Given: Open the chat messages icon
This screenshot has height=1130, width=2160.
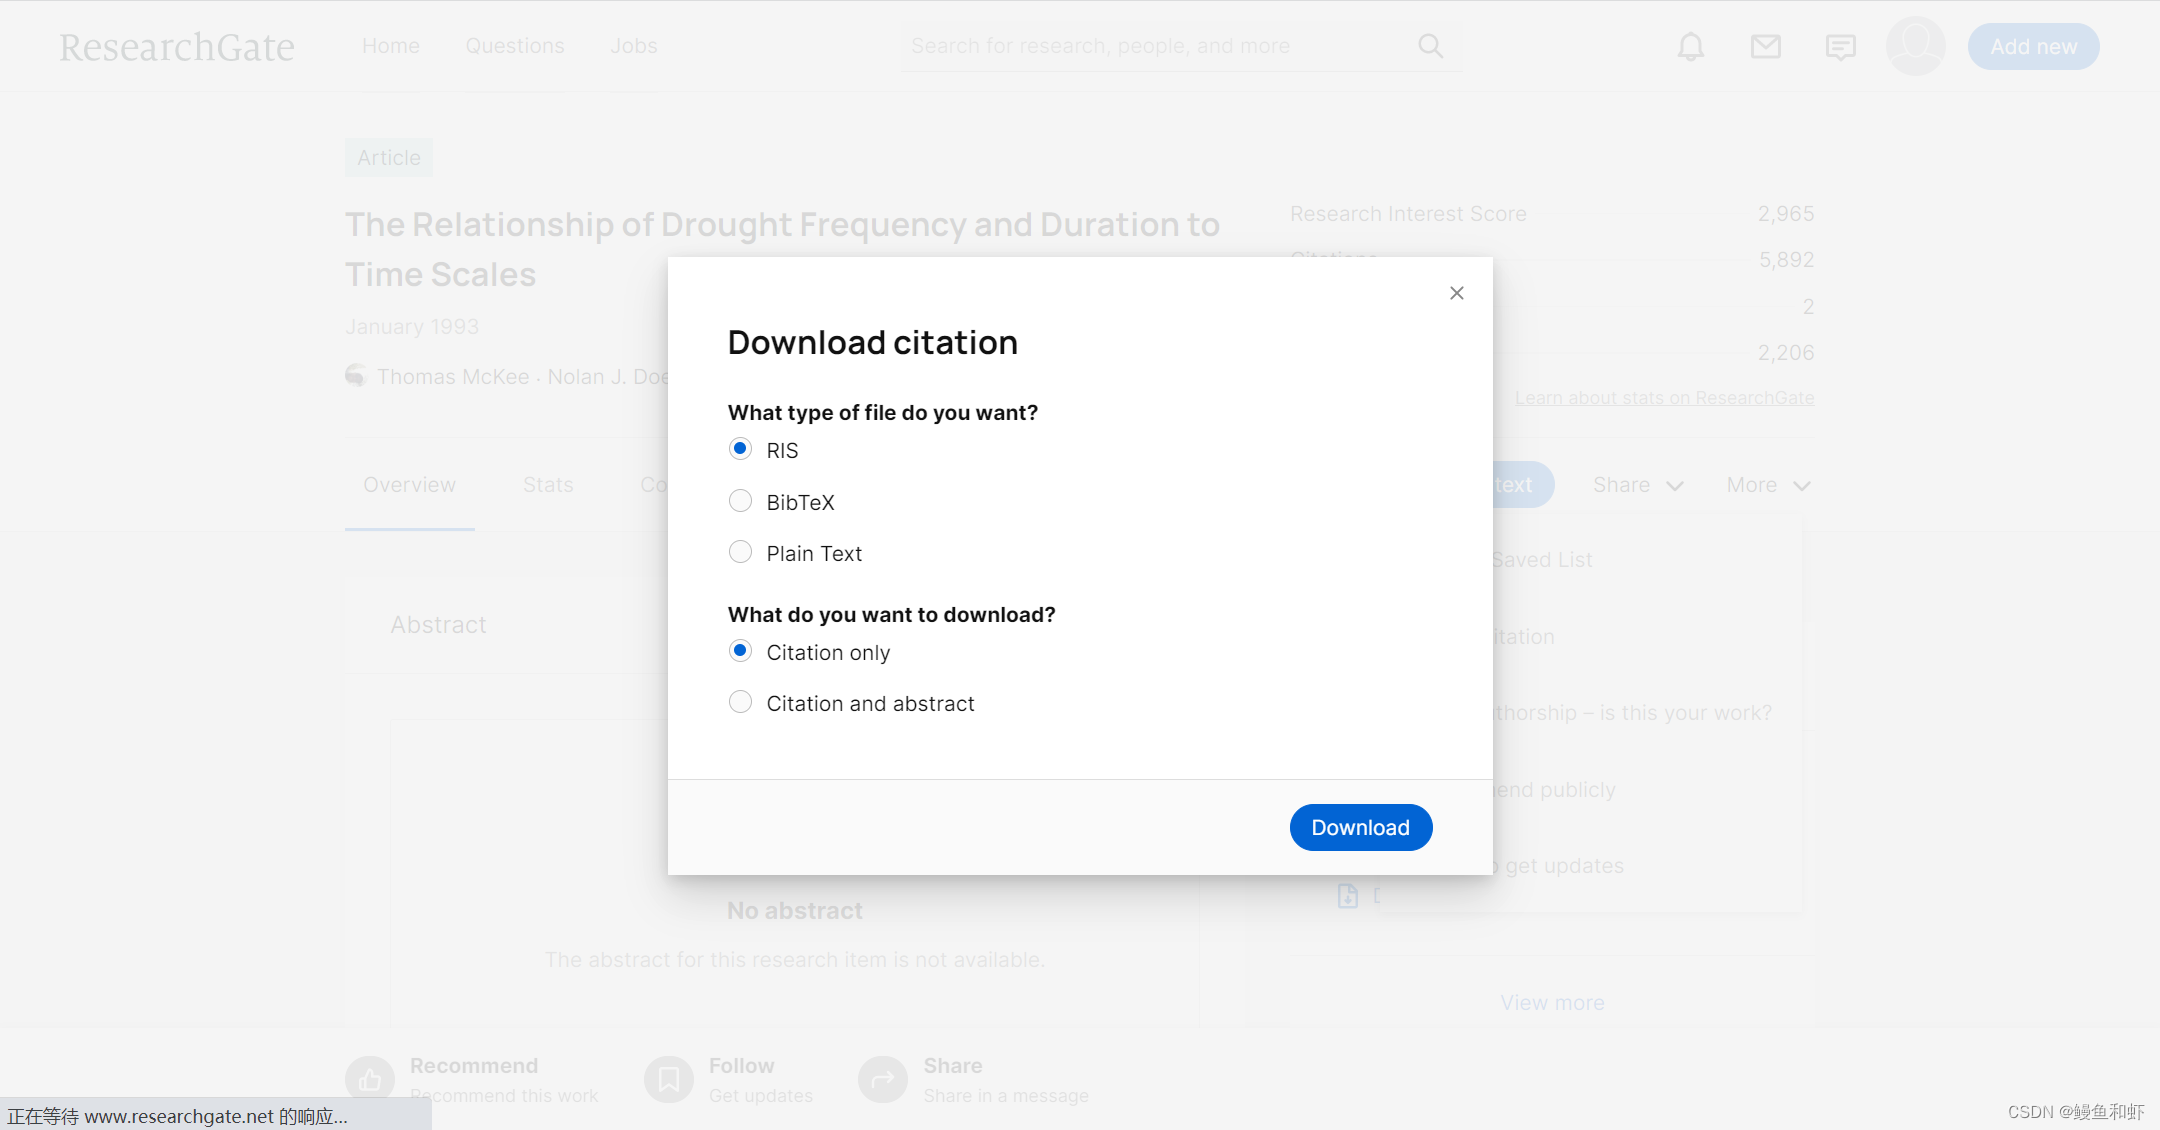Looking at the screenshot, I should [1840, 46].
